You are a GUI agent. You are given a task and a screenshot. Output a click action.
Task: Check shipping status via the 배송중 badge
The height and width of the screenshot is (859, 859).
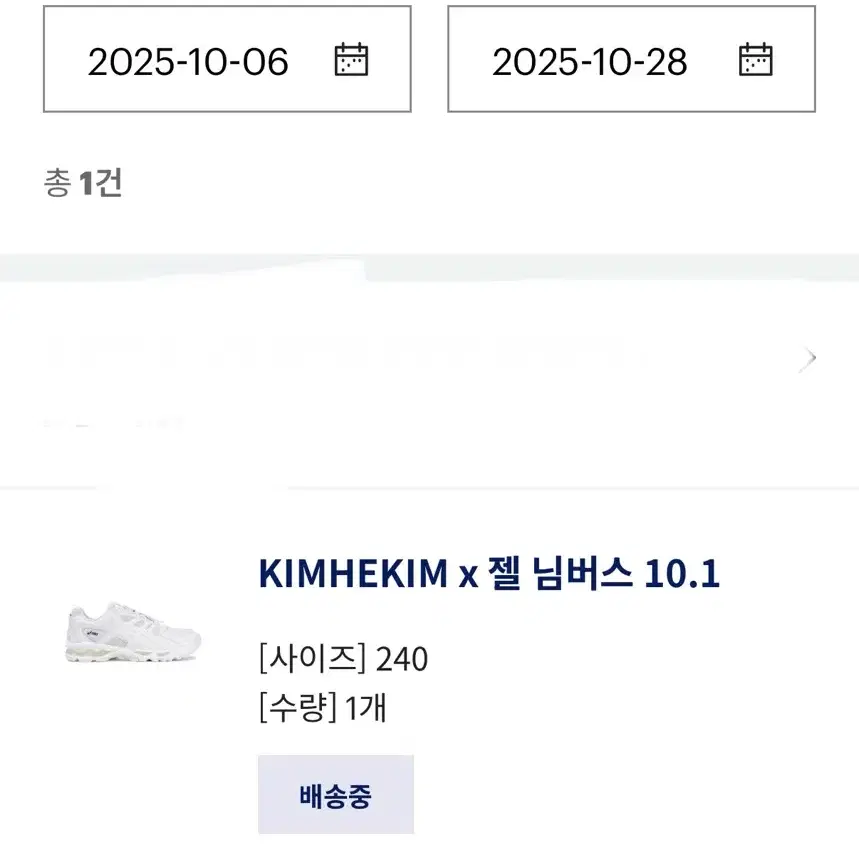coord(335,796)
